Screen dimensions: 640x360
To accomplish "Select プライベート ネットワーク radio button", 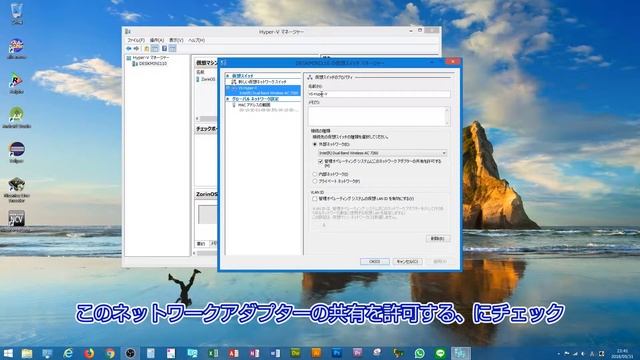I will pos(315,181).
